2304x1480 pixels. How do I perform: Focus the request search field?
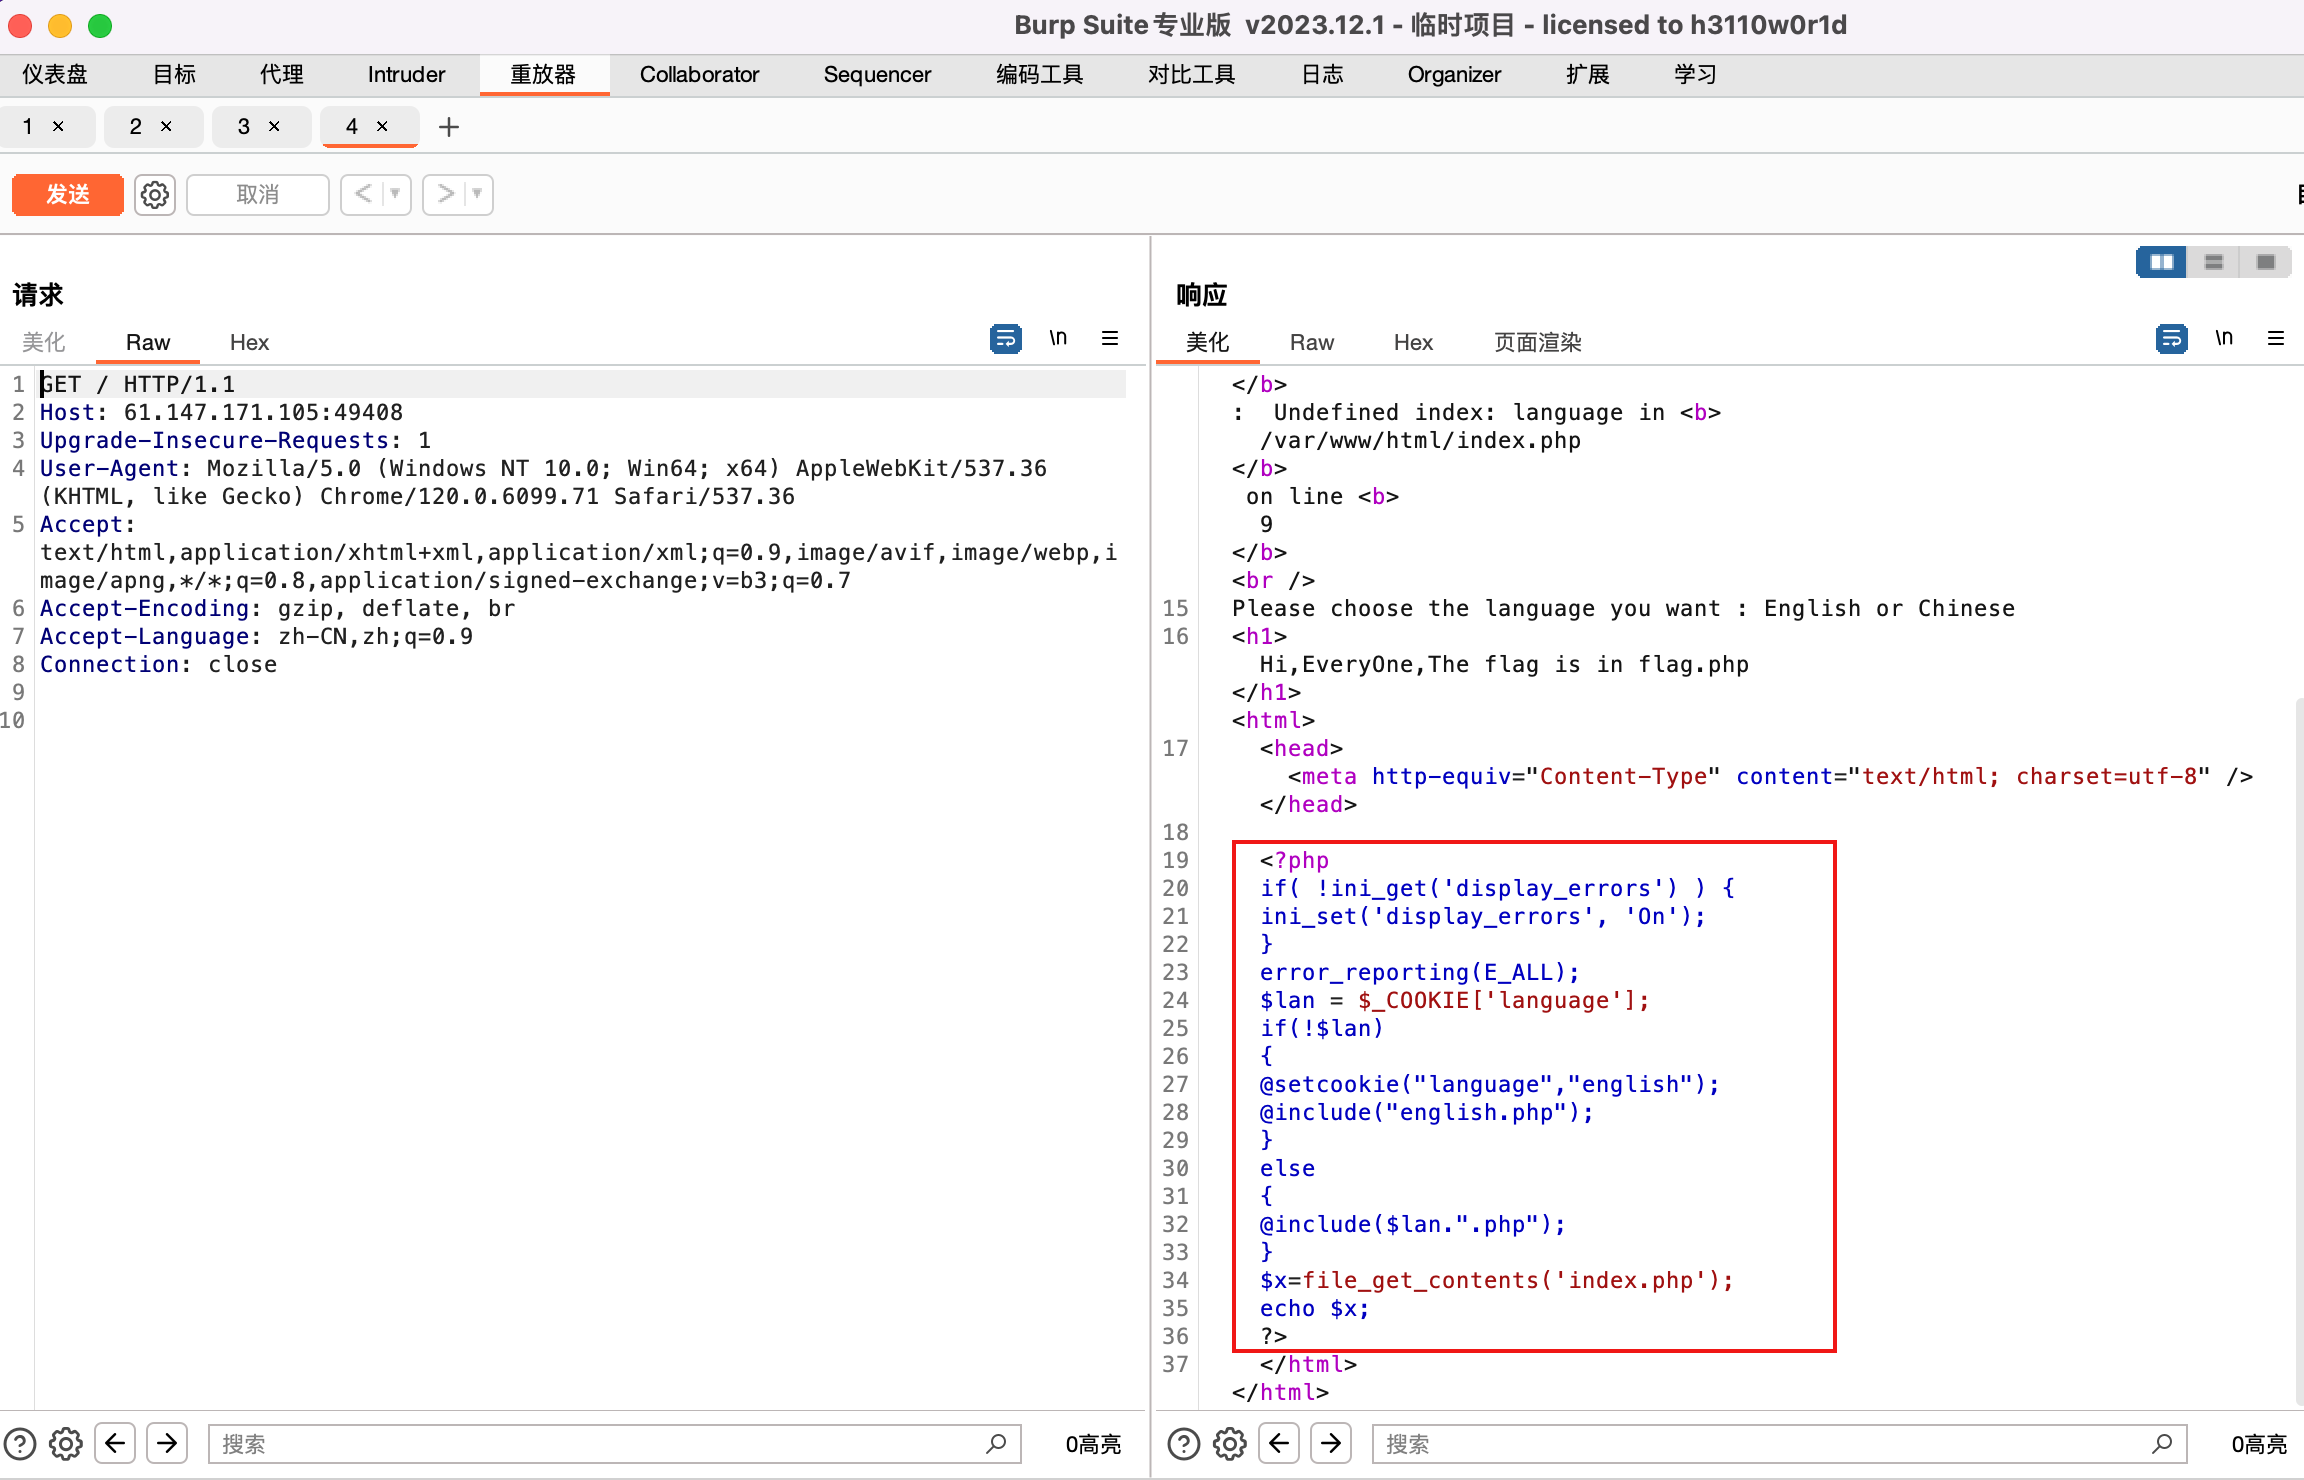[614, 1444]
